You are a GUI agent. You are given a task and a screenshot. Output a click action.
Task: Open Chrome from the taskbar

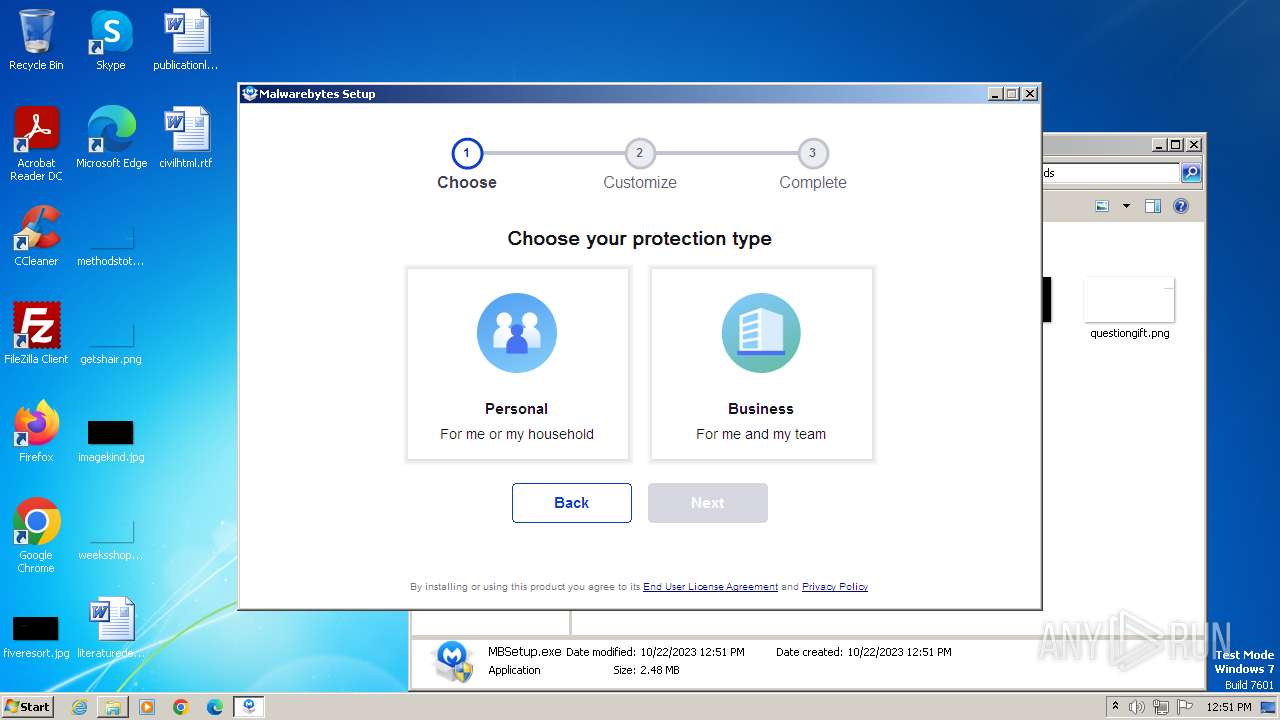click(181, 707)
